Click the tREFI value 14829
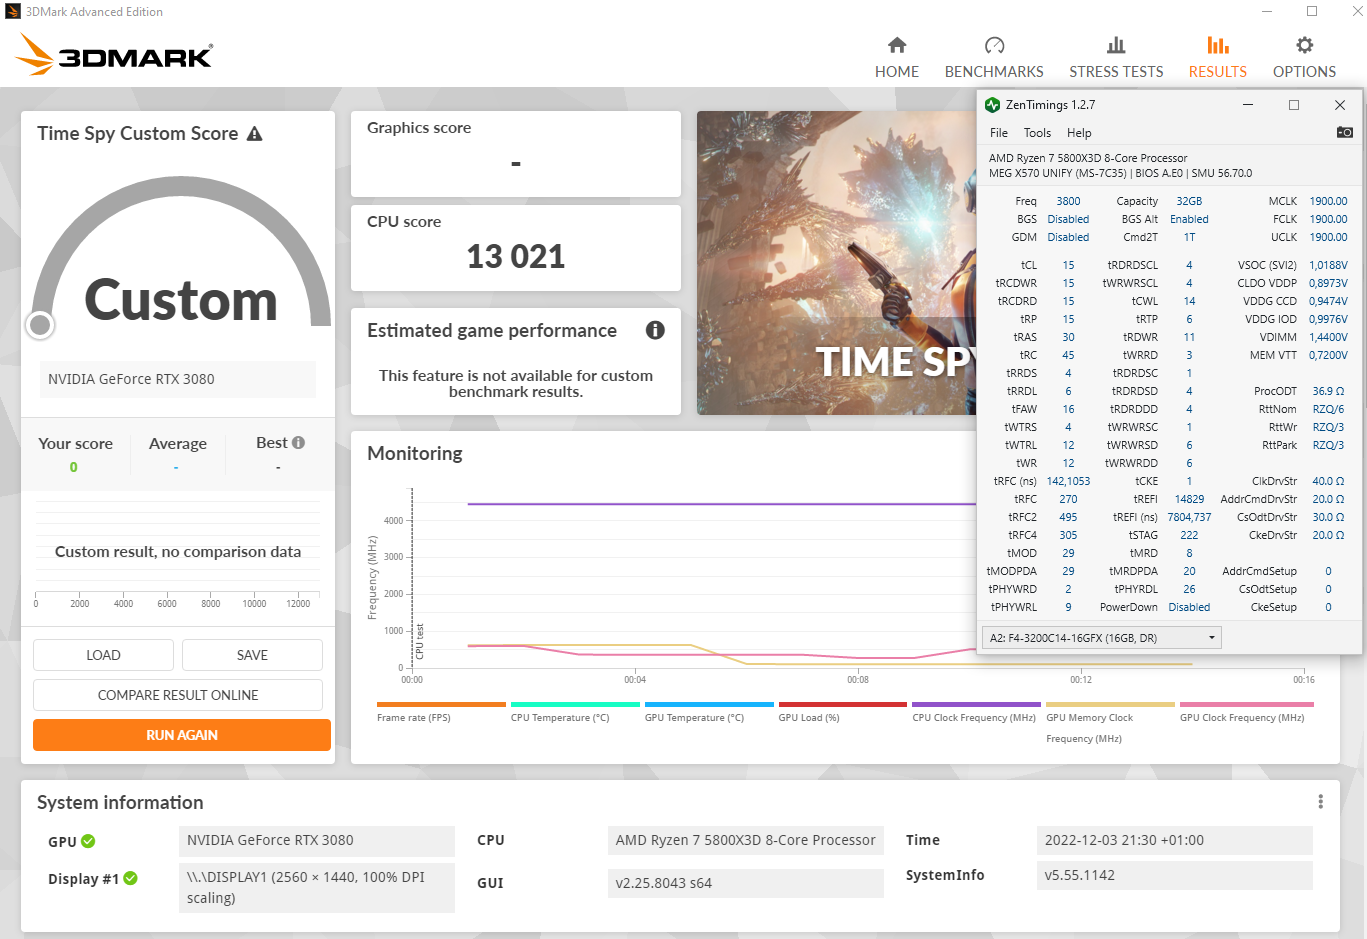The image size is (1367, 939). 1189,499
